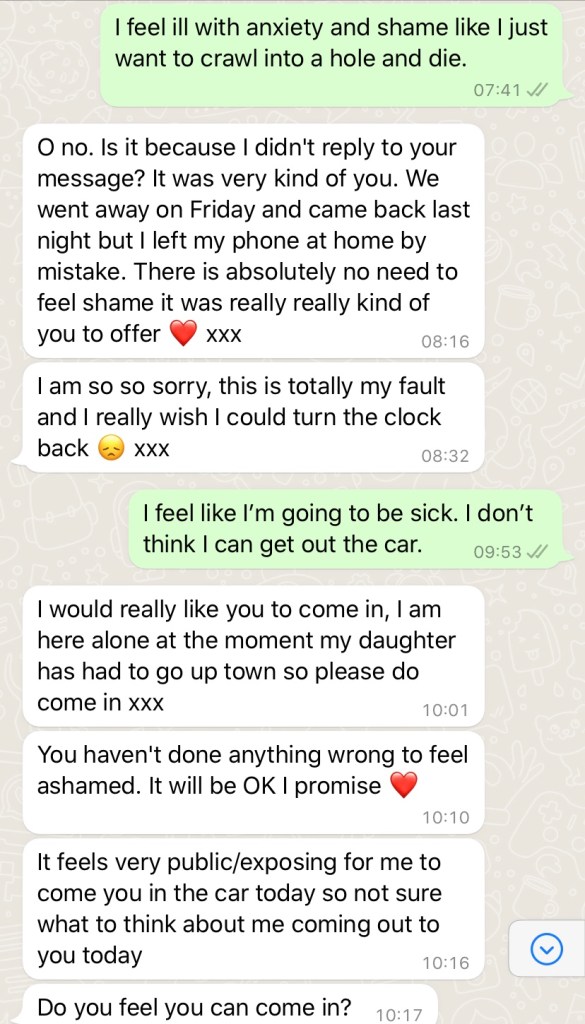Screen dimensions: 585x1024
Task: Click the double-tick receipt beside 09:53
Action: pos(539,552)
